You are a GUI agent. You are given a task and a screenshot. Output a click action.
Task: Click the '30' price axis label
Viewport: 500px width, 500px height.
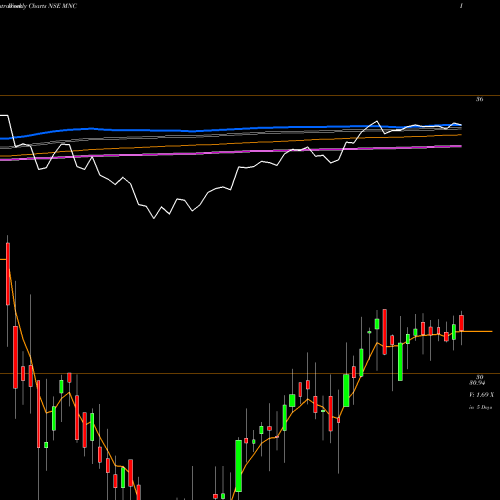click(x=479, y=377)
